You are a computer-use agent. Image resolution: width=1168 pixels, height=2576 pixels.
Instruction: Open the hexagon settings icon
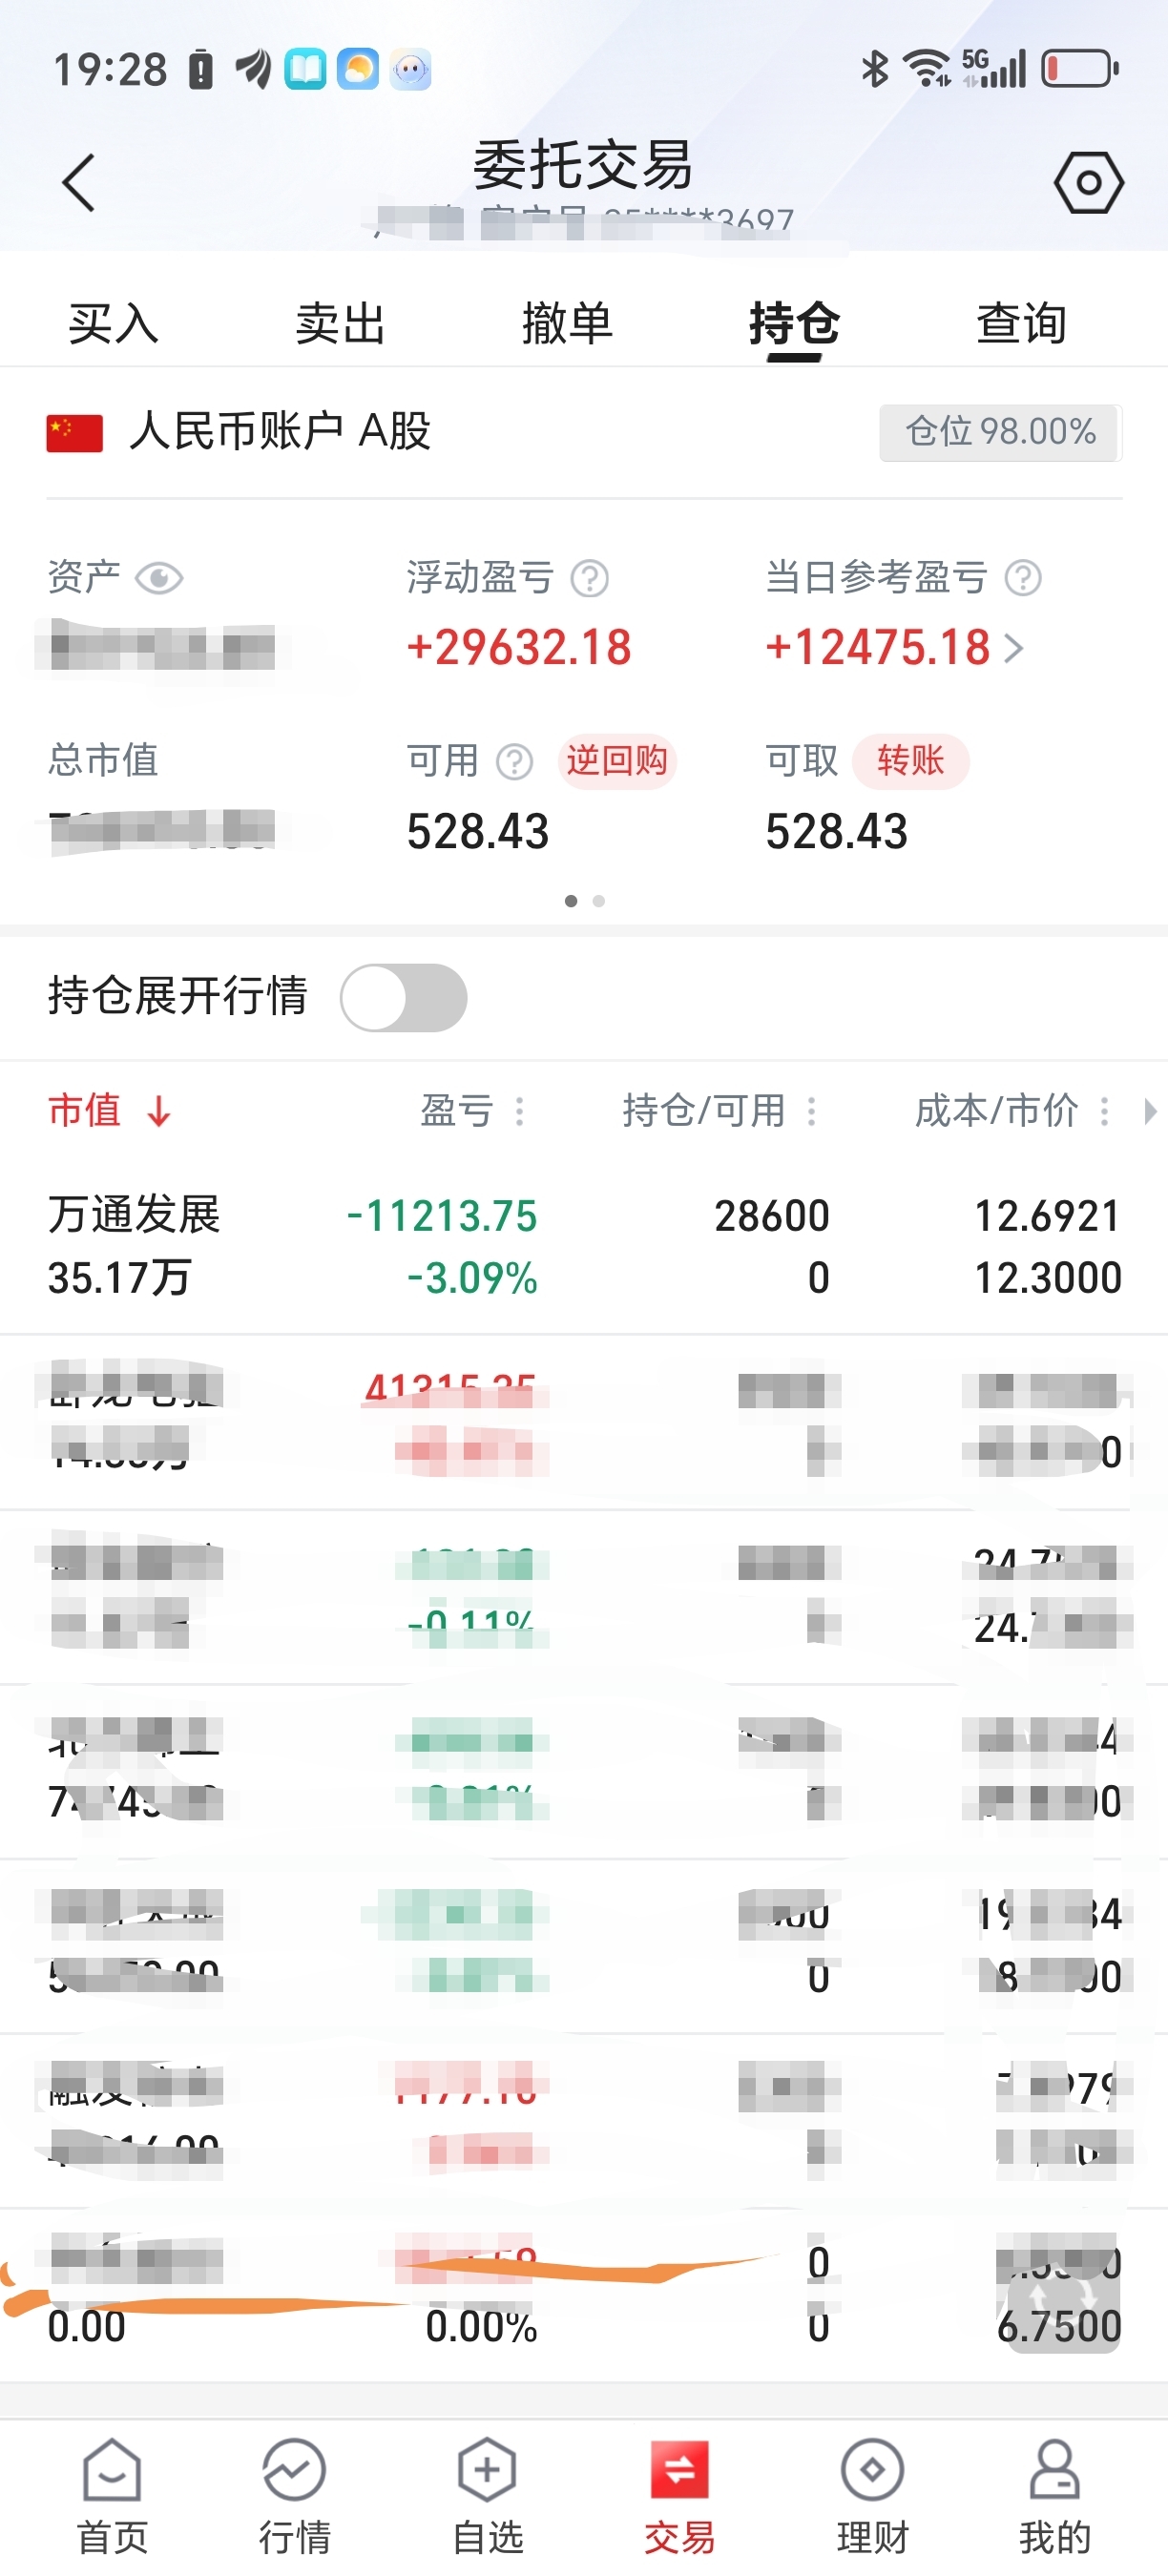pyautogui.click(x=1088, y=182)
